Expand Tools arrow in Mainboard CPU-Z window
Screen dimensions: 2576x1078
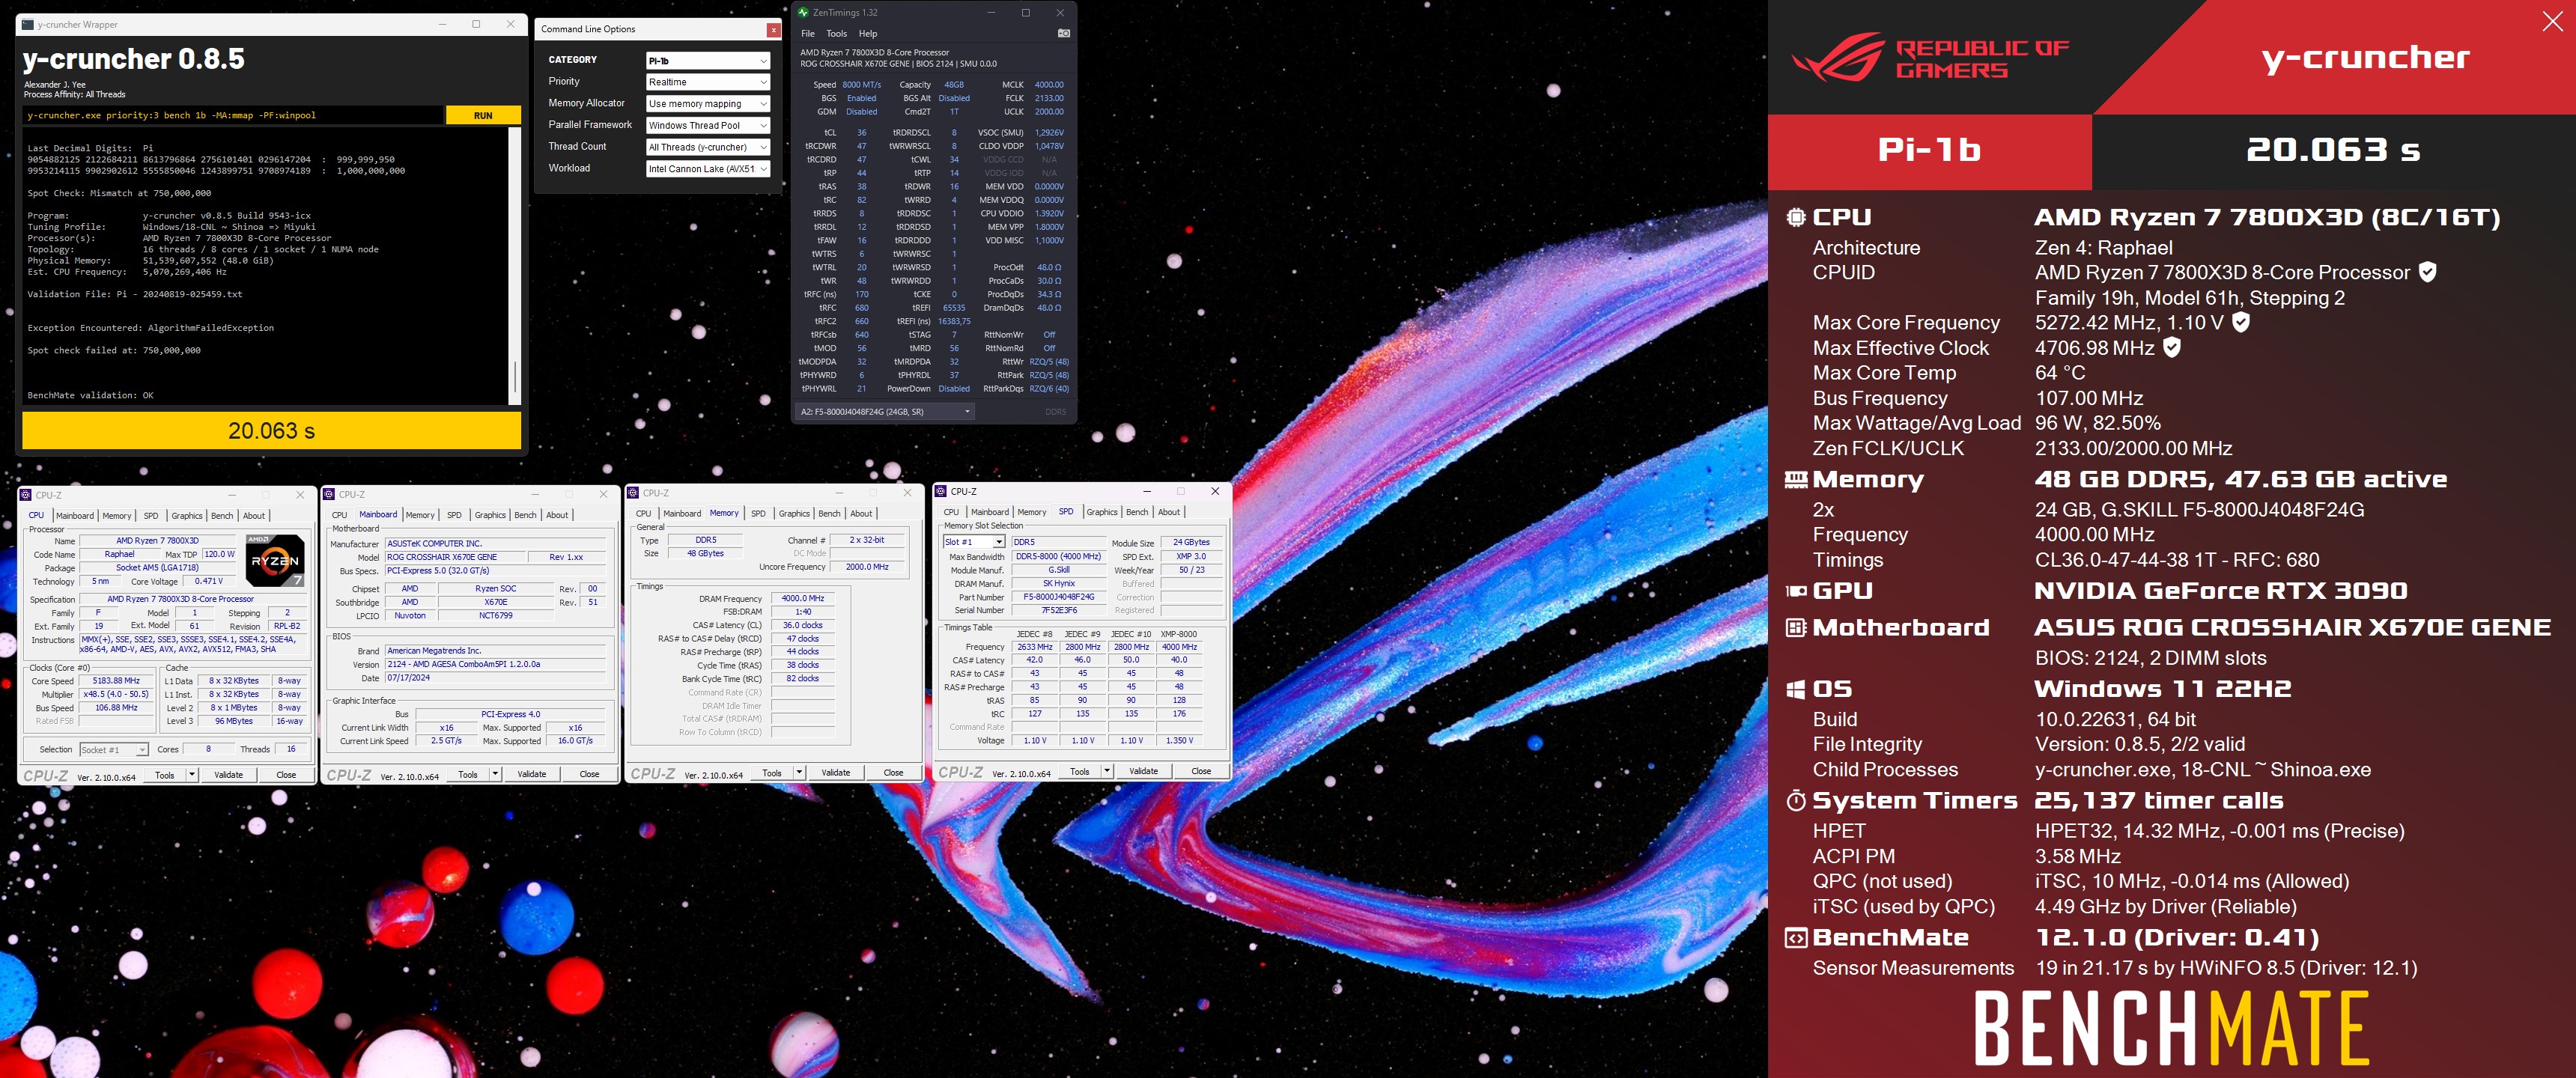pyautogui.click(x=495, y=775)
